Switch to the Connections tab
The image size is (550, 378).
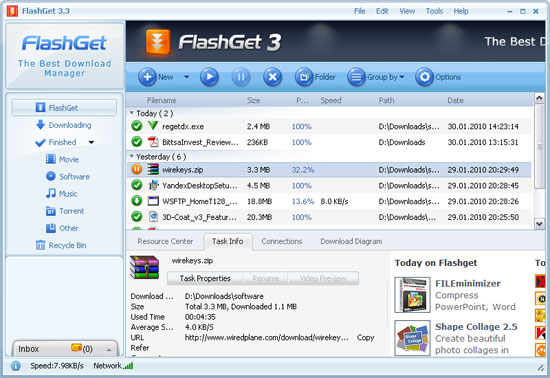(x=282, y=241)
